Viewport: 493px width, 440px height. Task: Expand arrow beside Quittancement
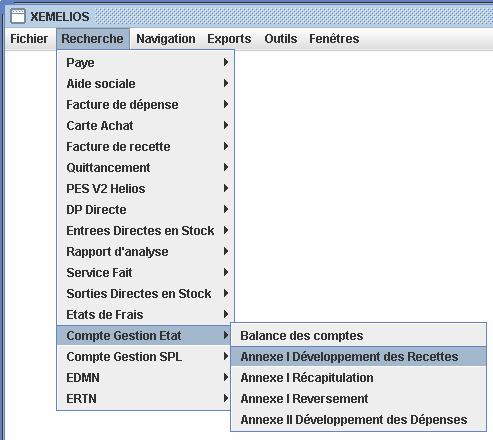pyautogui.click(x=226, y=167)
